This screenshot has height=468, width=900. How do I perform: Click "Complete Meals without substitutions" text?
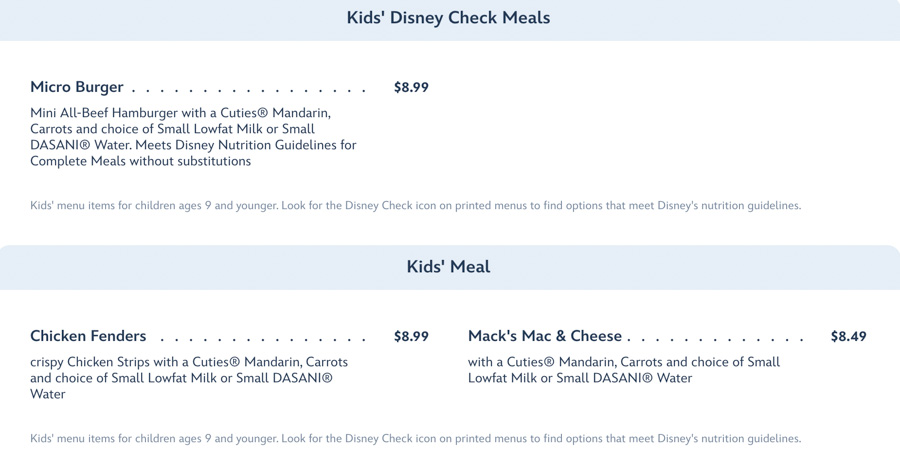pos(140,161)
